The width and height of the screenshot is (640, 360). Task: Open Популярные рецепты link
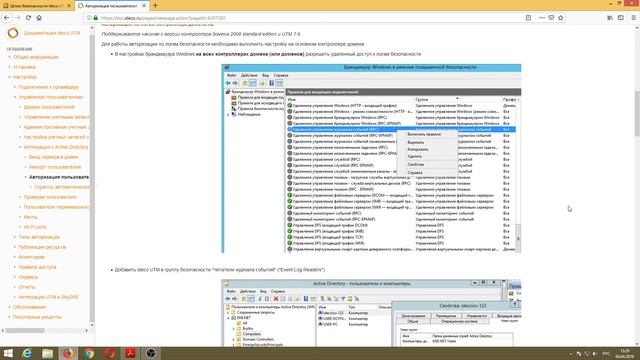click(x=37, y=317)
